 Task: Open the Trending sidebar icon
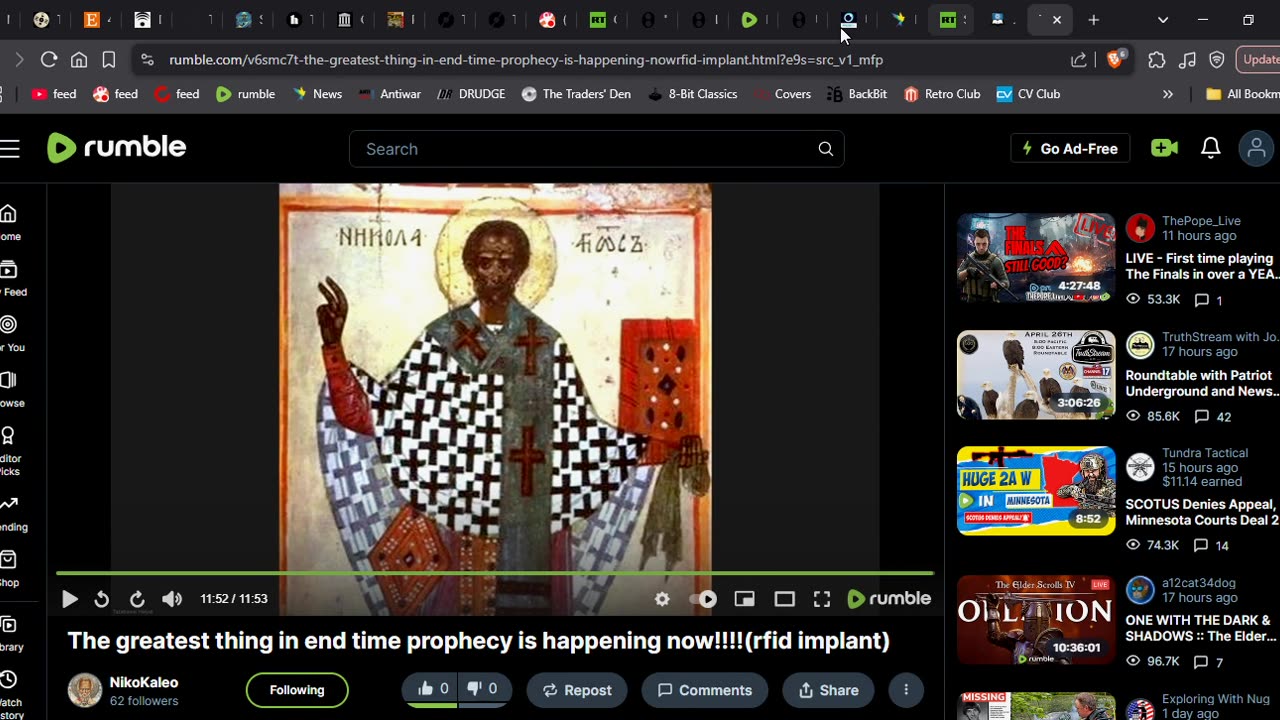(x=10, y=512)
